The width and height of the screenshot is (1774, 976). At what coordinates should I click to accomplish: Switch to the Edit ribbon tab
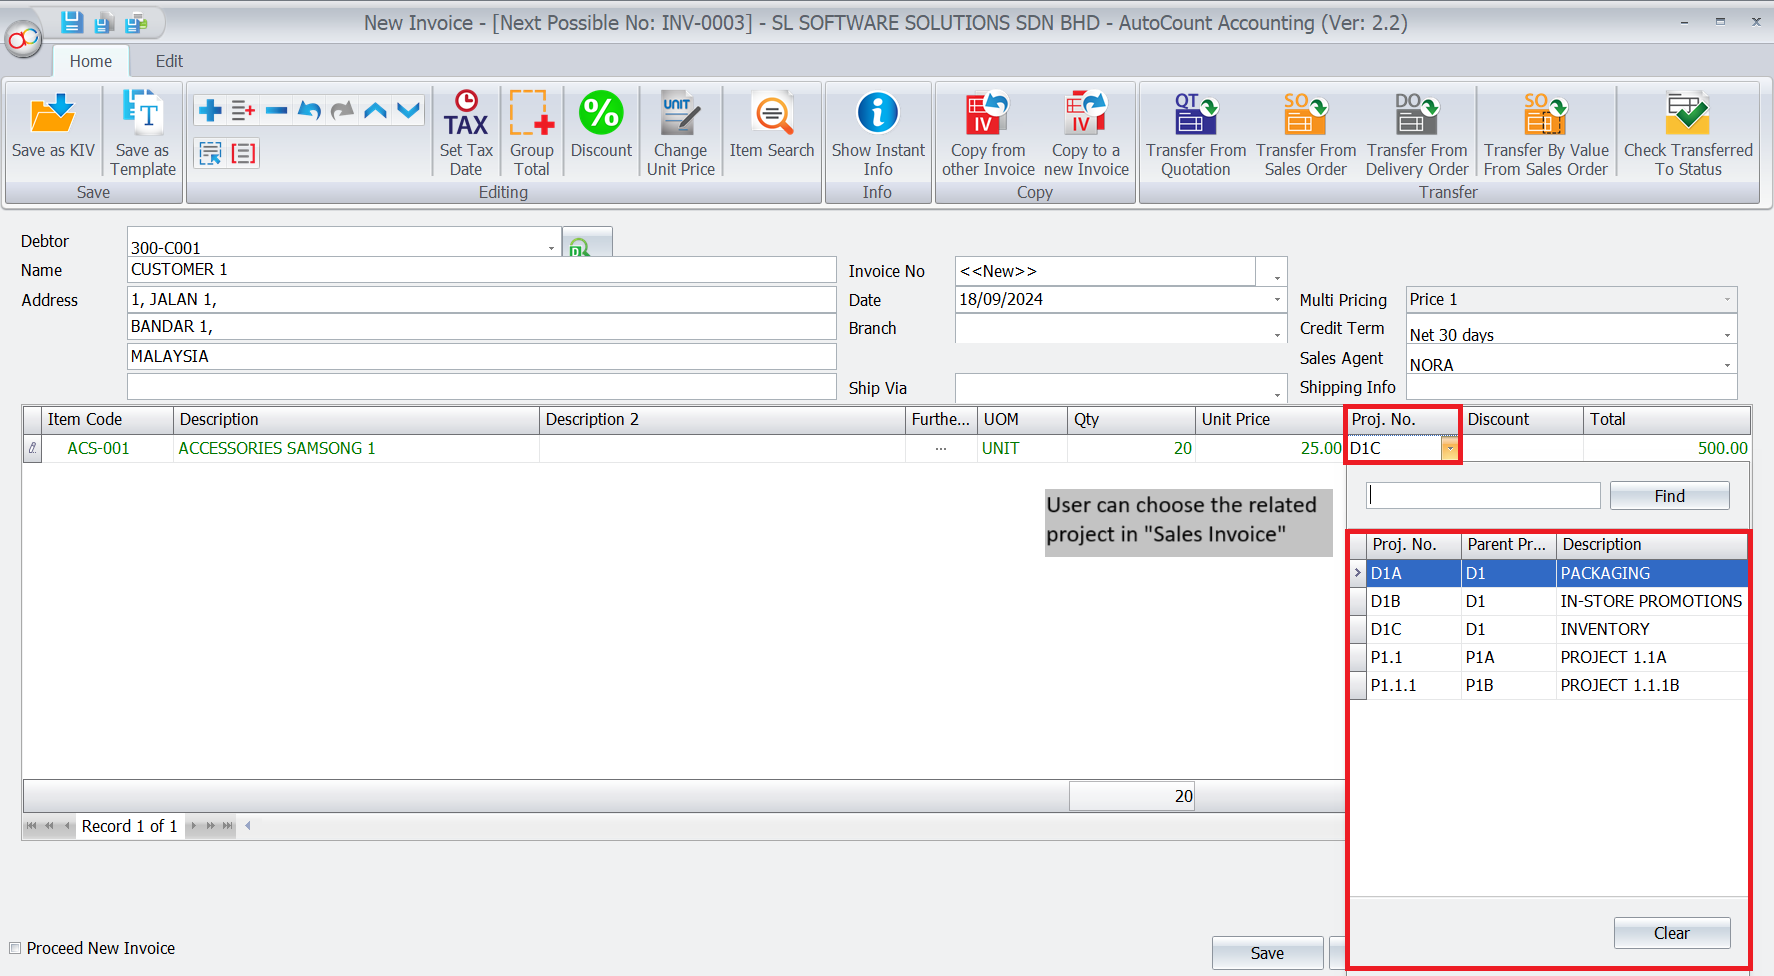tap(169, 61)
